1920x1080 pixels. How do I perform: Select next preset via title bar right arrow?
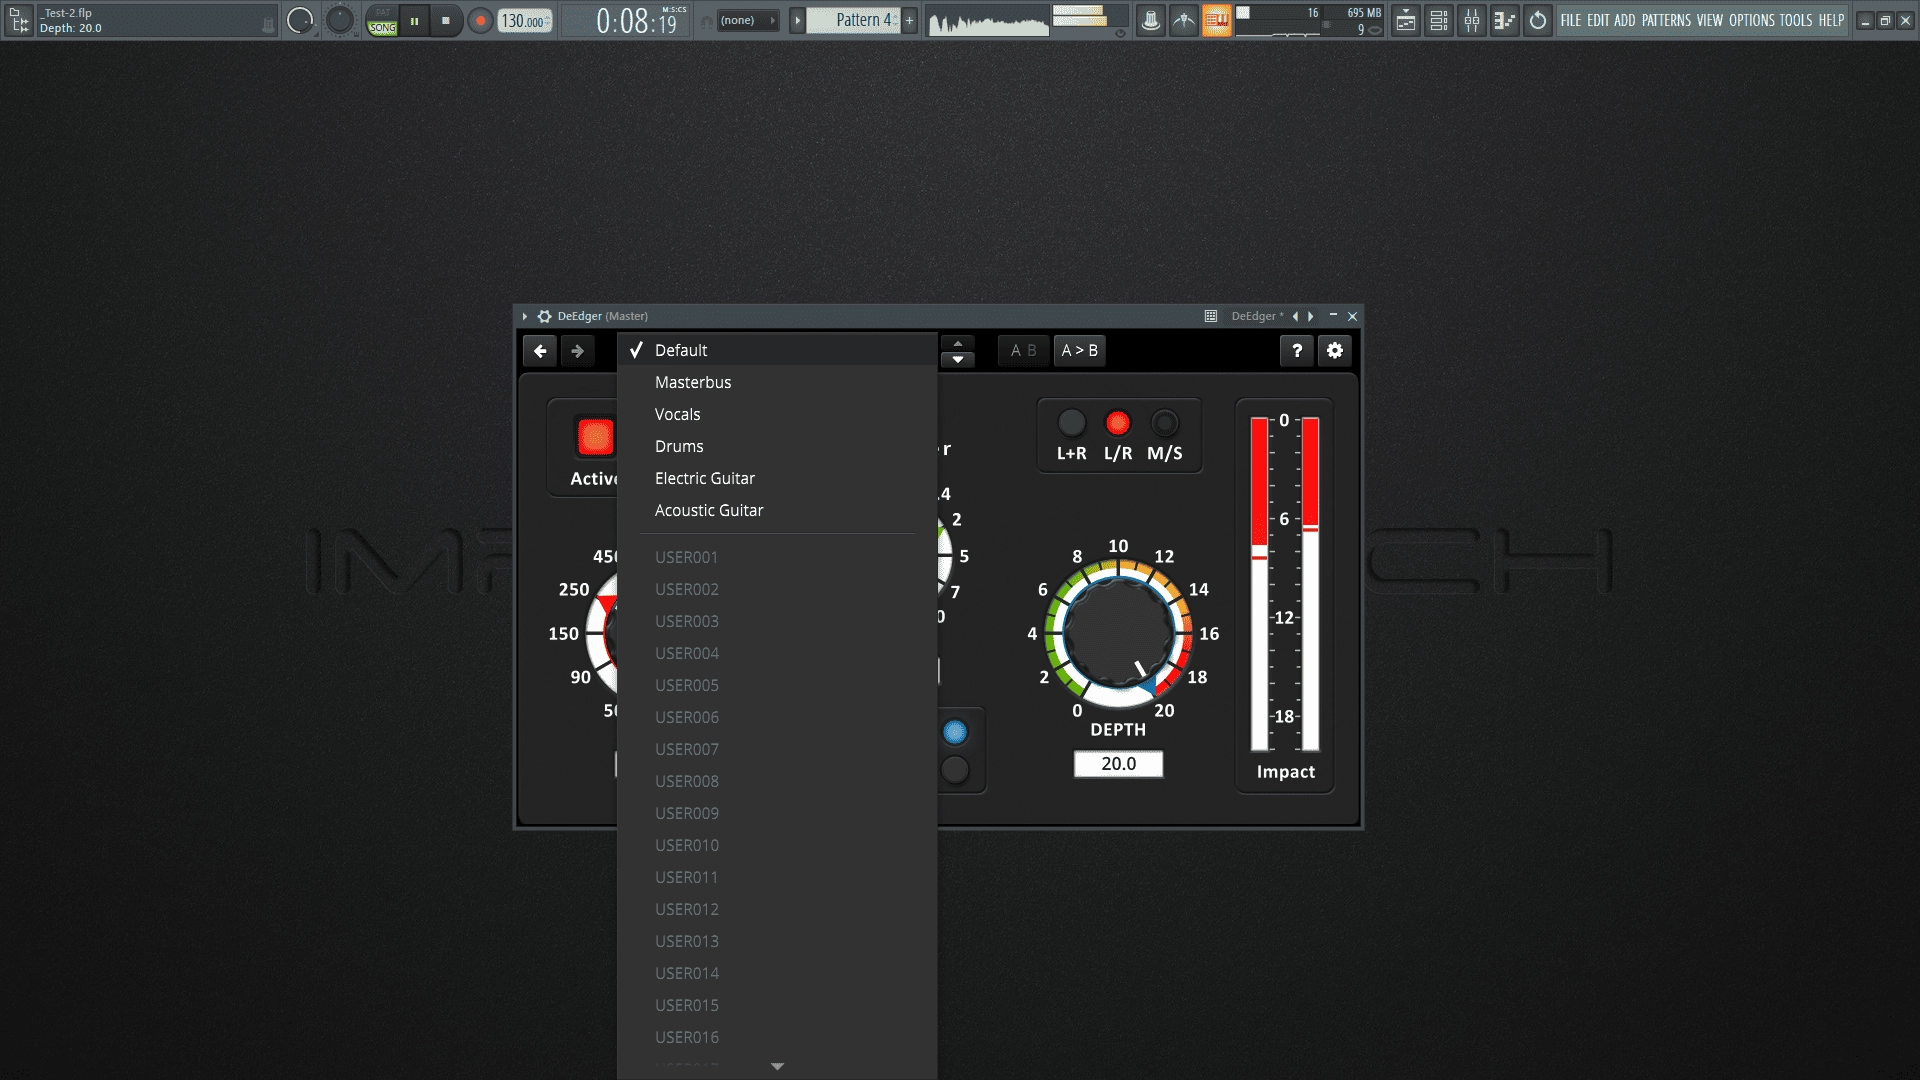1311,316
